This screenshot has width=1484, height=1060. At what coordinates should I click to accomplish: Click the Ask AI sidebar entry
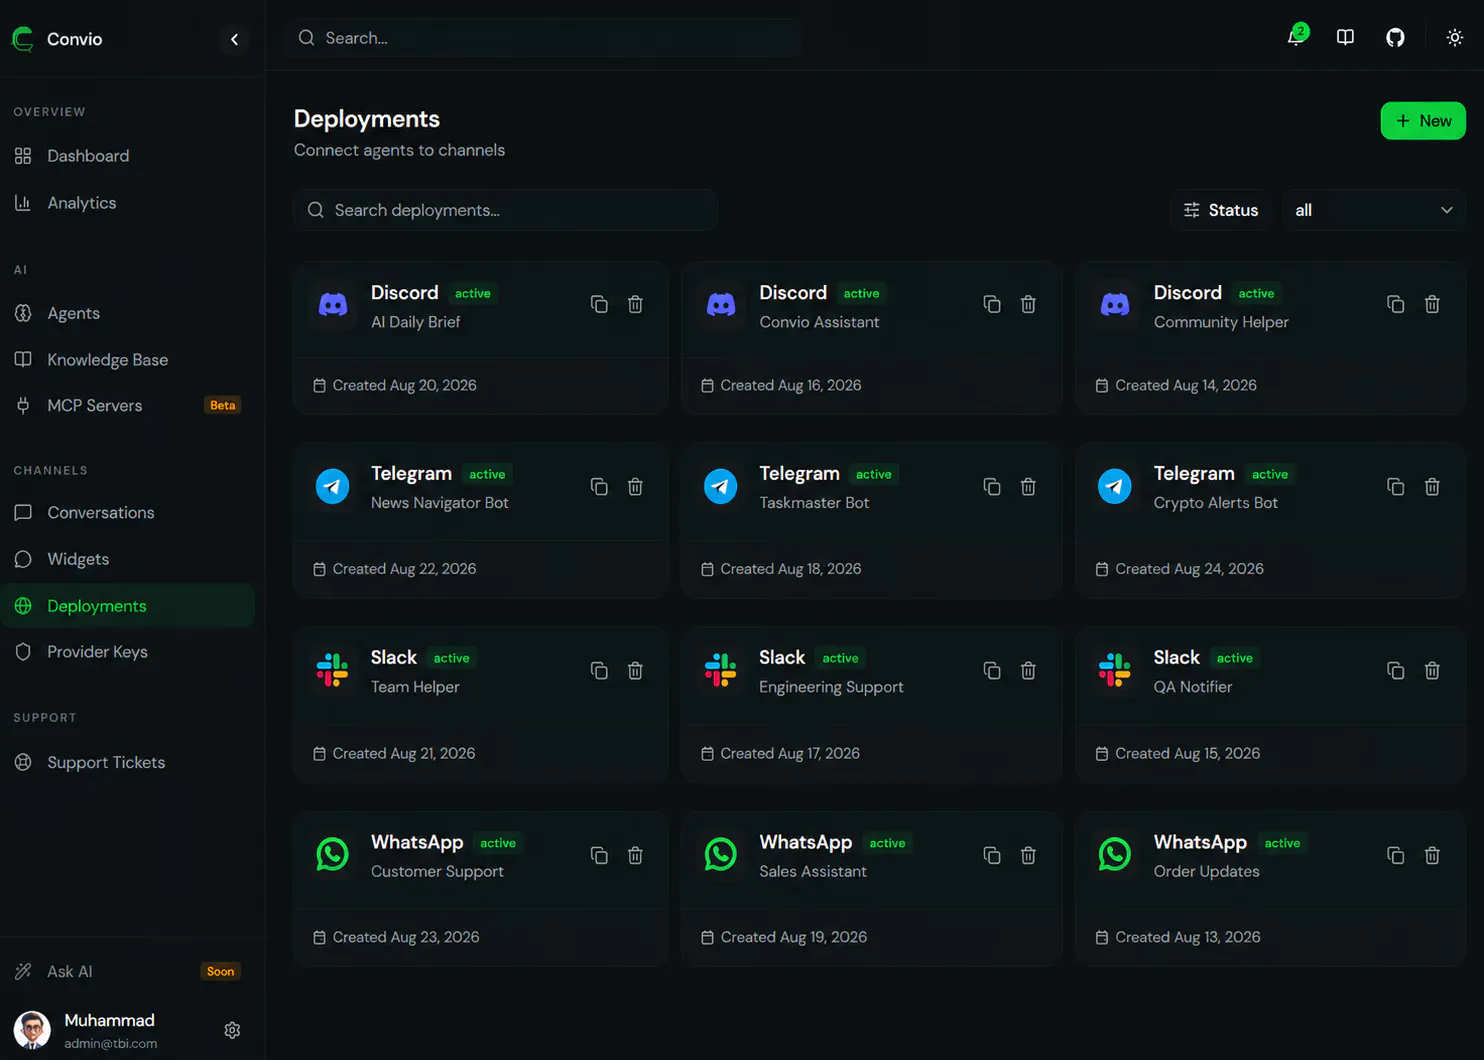click(128, 972)
